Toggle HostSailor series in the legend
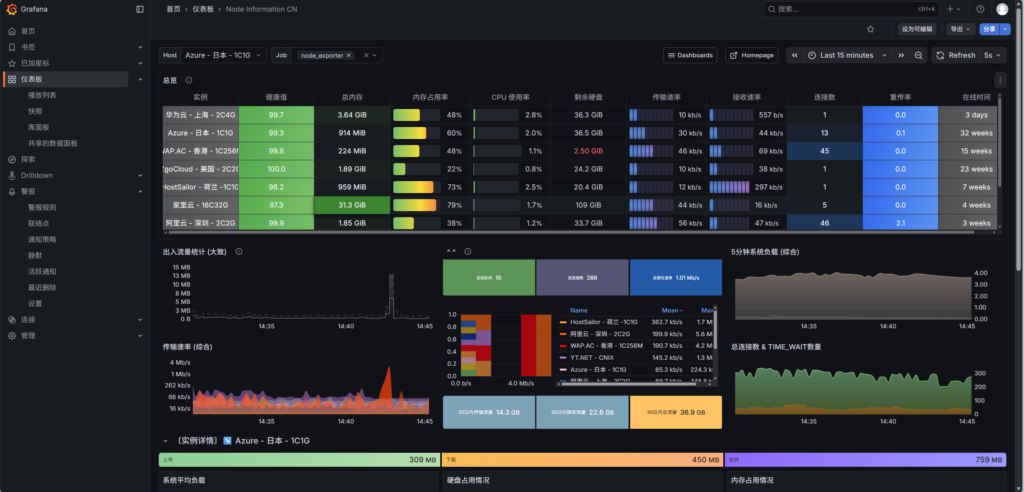The height and width of the screenshot is (492, 1024). click(605, 323)
